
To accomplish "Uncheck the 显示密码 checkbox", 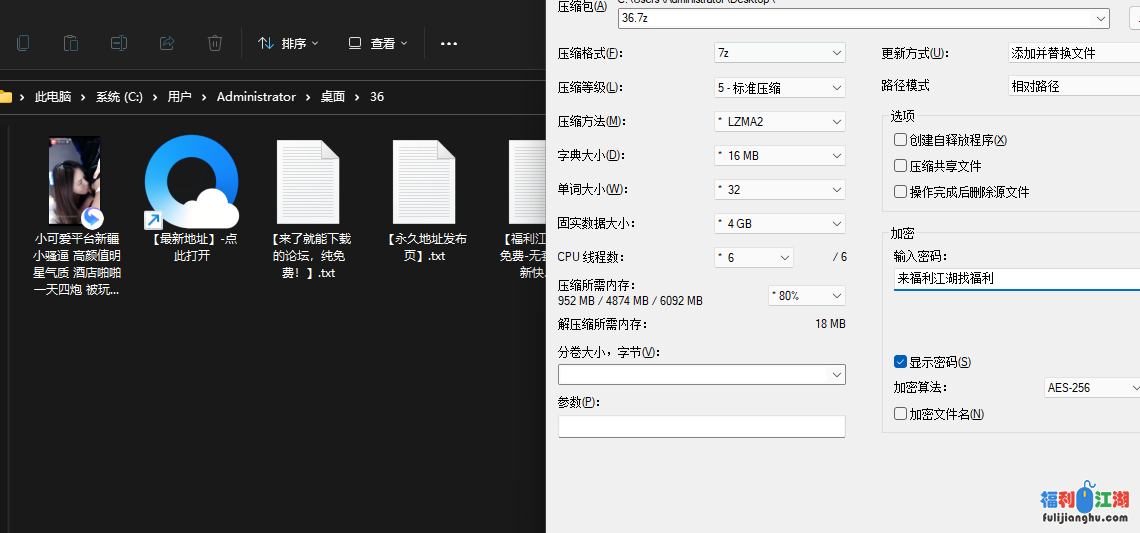I will (x=901, y=362).
